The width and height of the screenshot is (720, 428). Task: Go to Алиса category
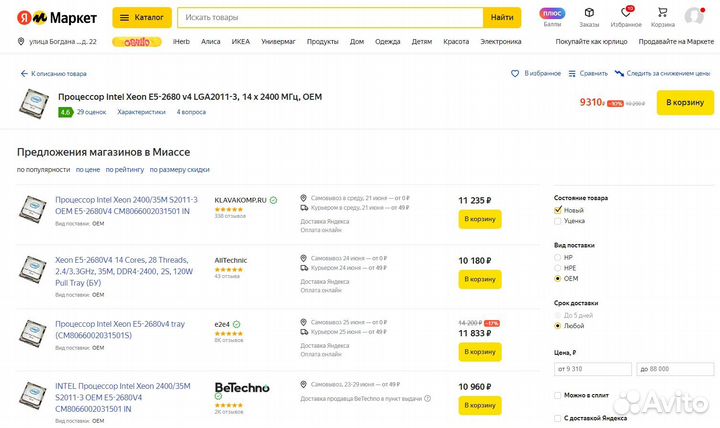coord(210,41)
